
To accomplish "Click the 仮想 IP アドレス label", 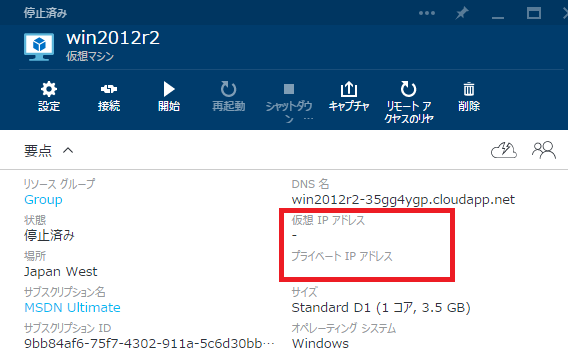I will pos(328,220).
